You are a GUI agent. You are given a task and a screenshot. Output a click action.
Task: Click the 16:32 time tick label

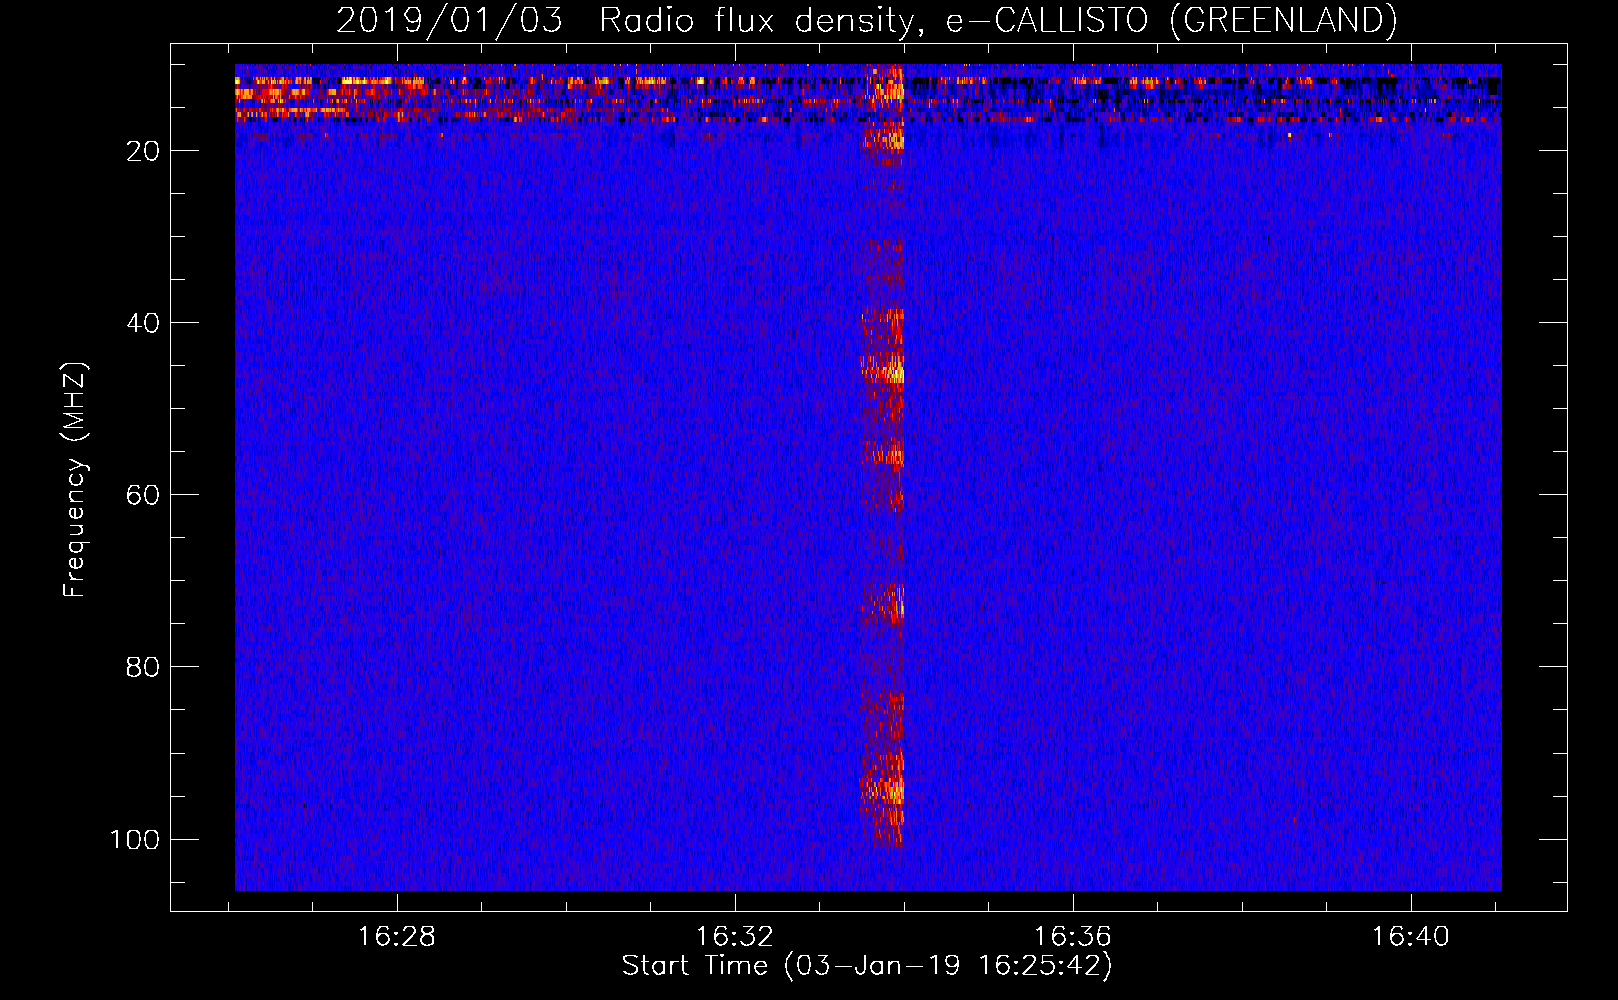click(x=735, y=937)
